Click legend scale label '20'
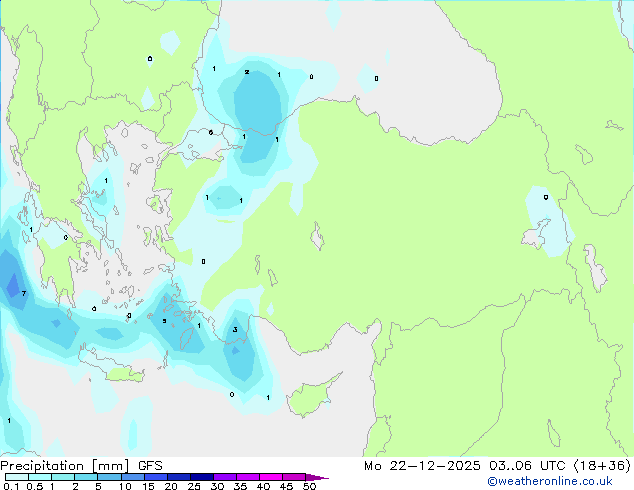634x490 pixels. tap(171, 486)
